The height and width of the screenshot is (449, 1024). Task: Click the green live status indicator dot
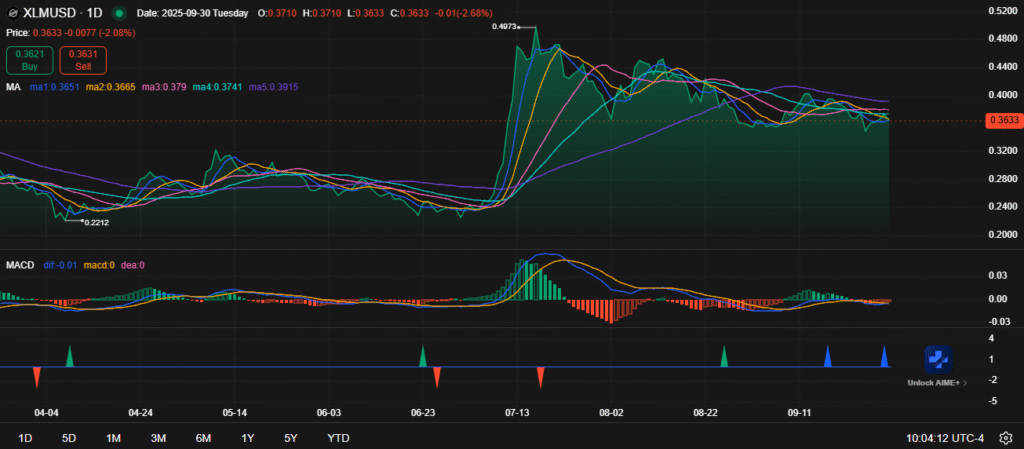[119, 14]
